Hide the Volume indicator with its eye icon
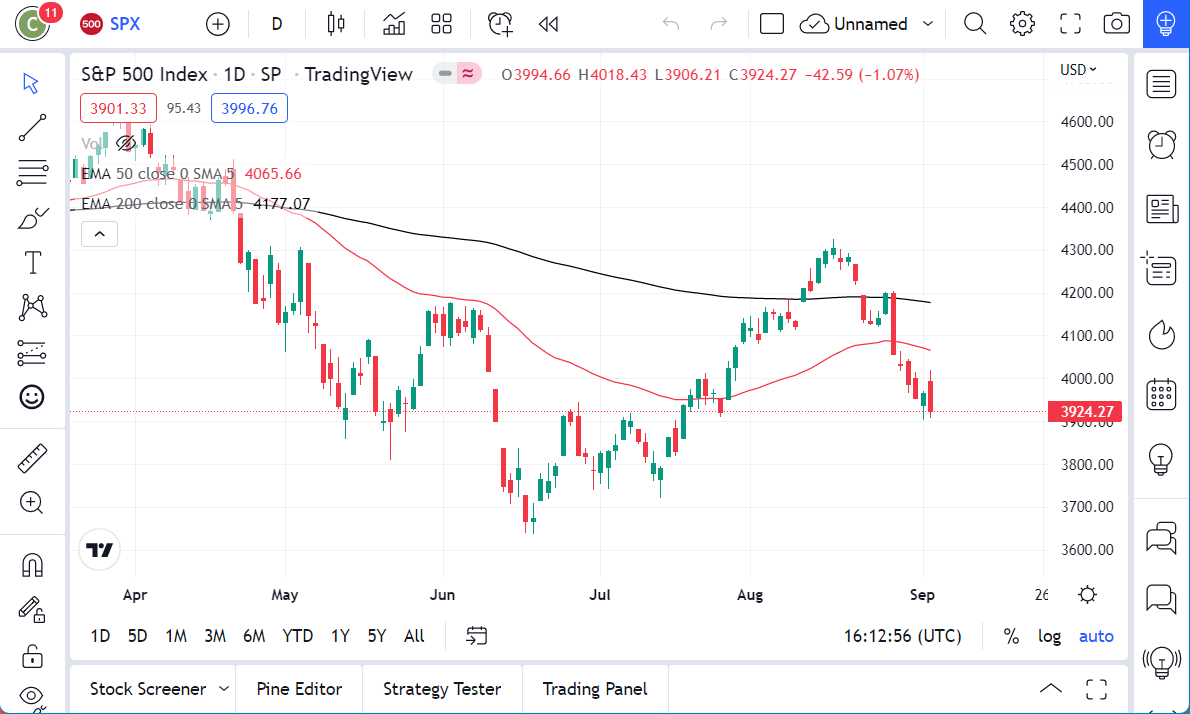 click(x=126, y=143)
